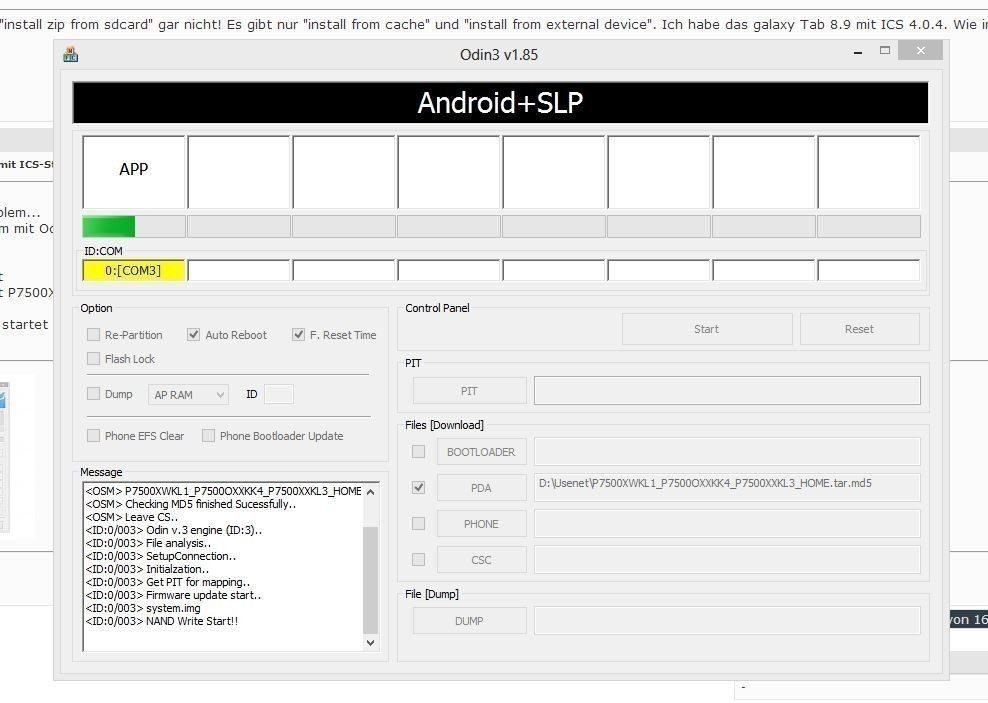The image size is (988, 703).
Task: Uncheck the PDA file checkbox
Action: click(x=418, y=488)
